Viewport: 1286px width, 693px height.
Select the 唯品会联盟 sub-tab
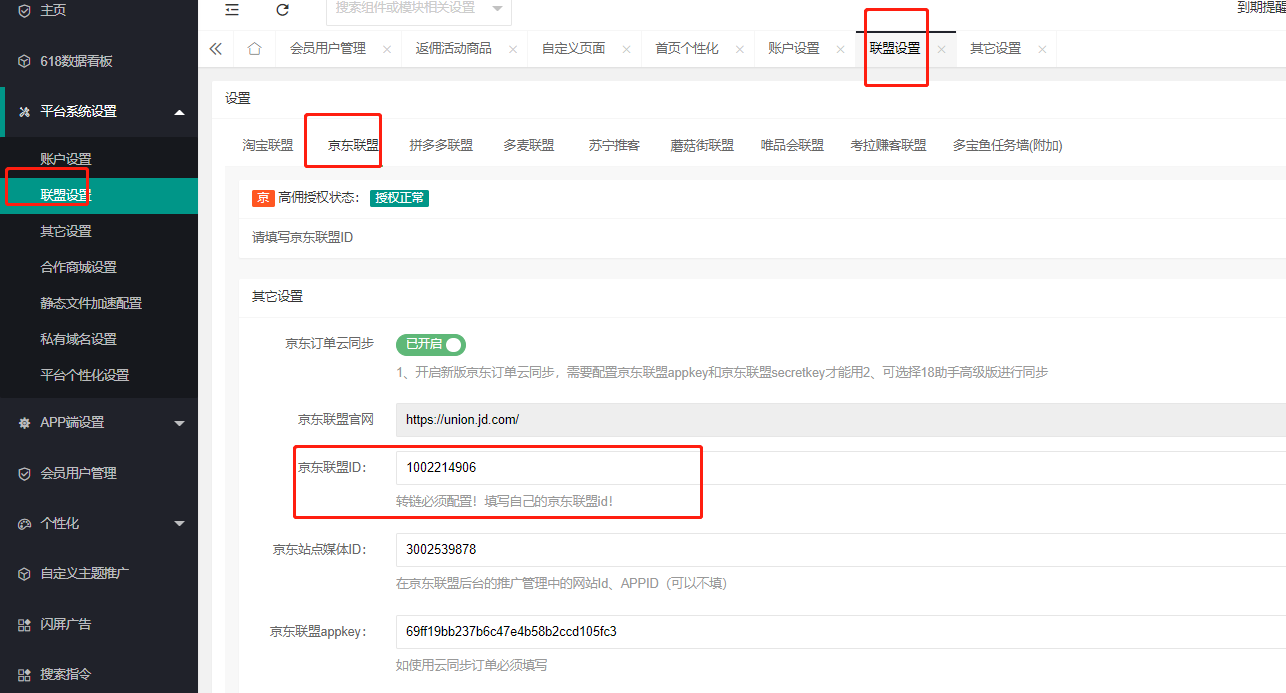coord(792,145)
